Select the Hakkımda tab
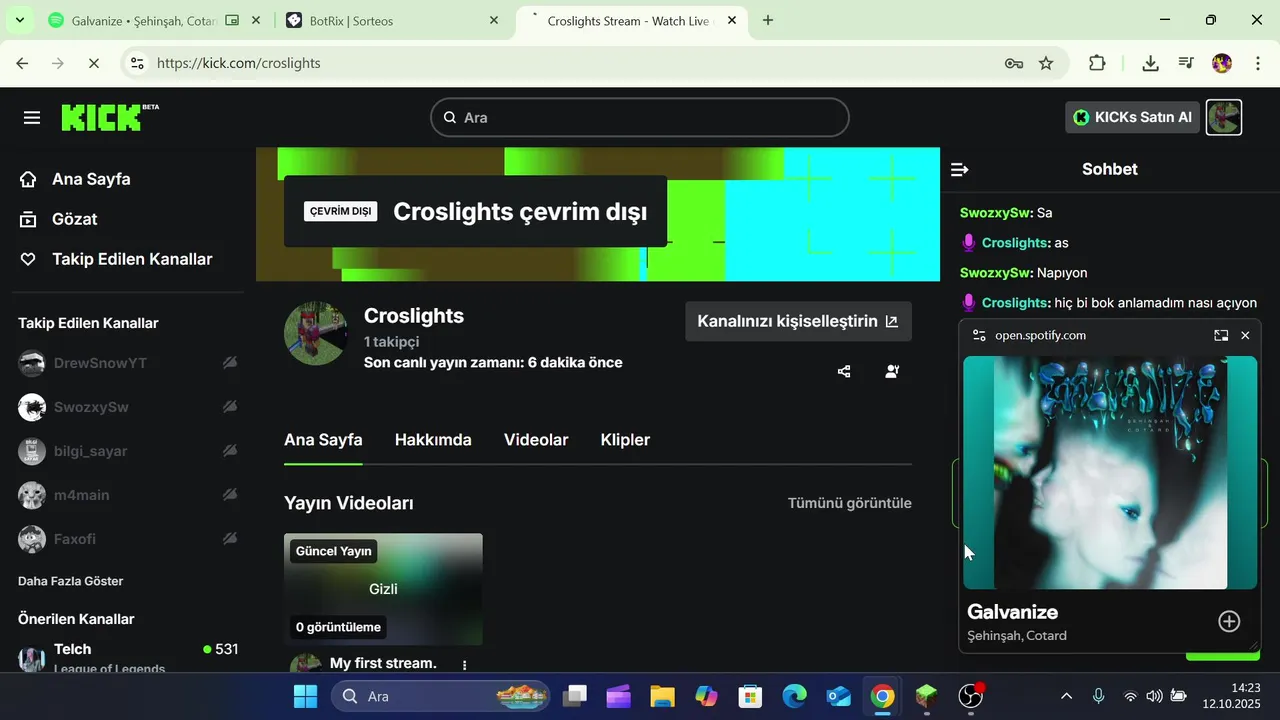 [x=433, y=440]
